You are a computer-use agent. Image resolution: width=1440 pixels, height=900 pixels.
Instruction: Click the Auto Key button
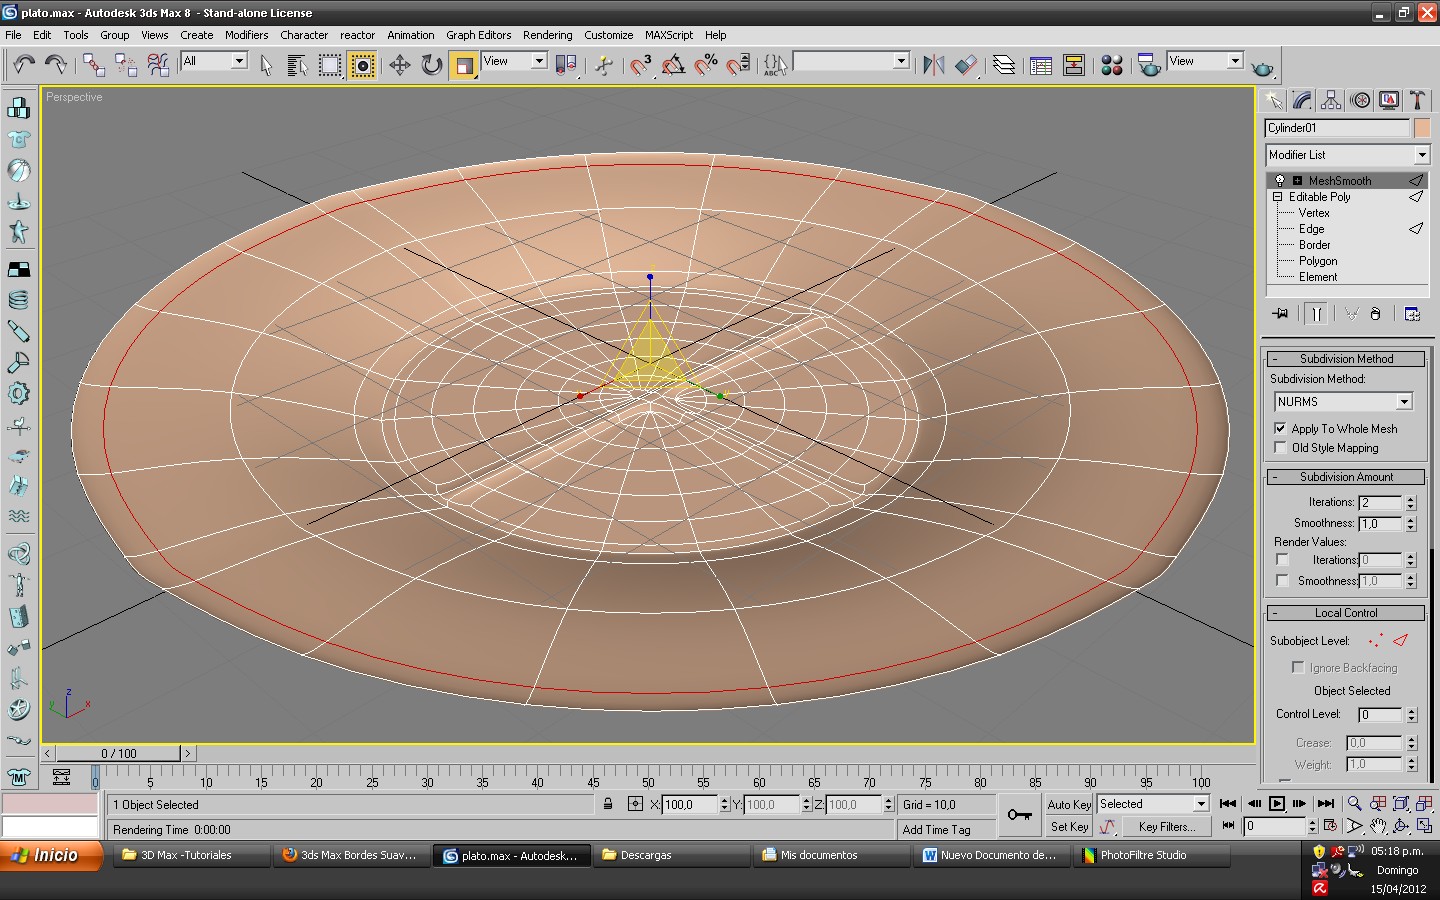1069,805
